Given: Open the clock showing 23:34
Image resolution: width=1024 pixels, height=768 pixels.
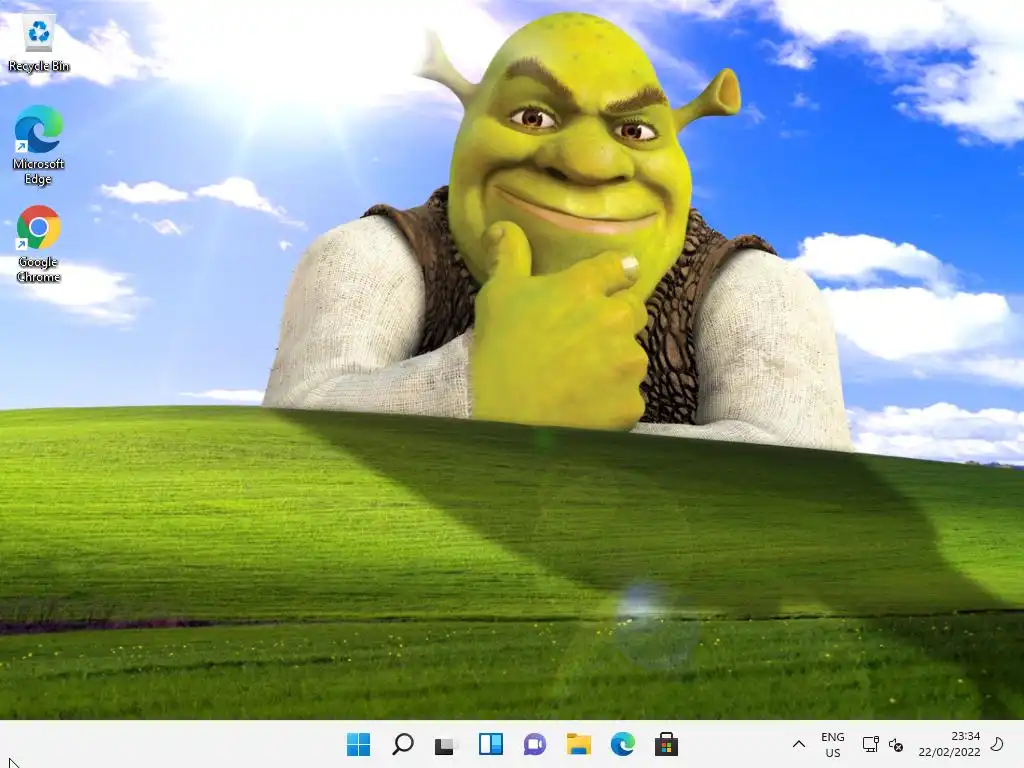Looking at the screenshot, I should coord(949,744).
